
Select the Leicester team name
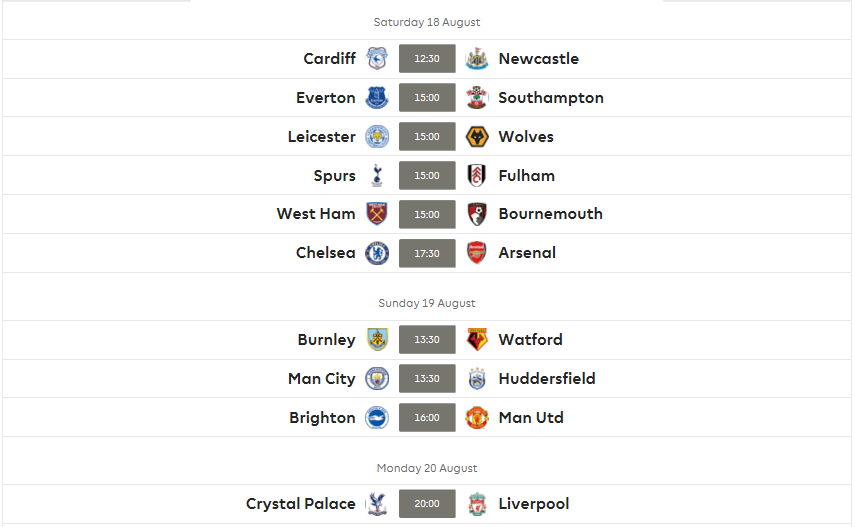point(322,136)
